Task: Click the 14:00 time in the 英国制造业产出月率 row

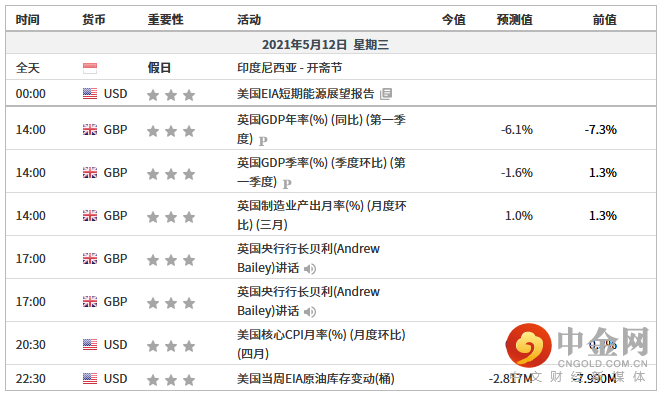Action: click(30, 216)
